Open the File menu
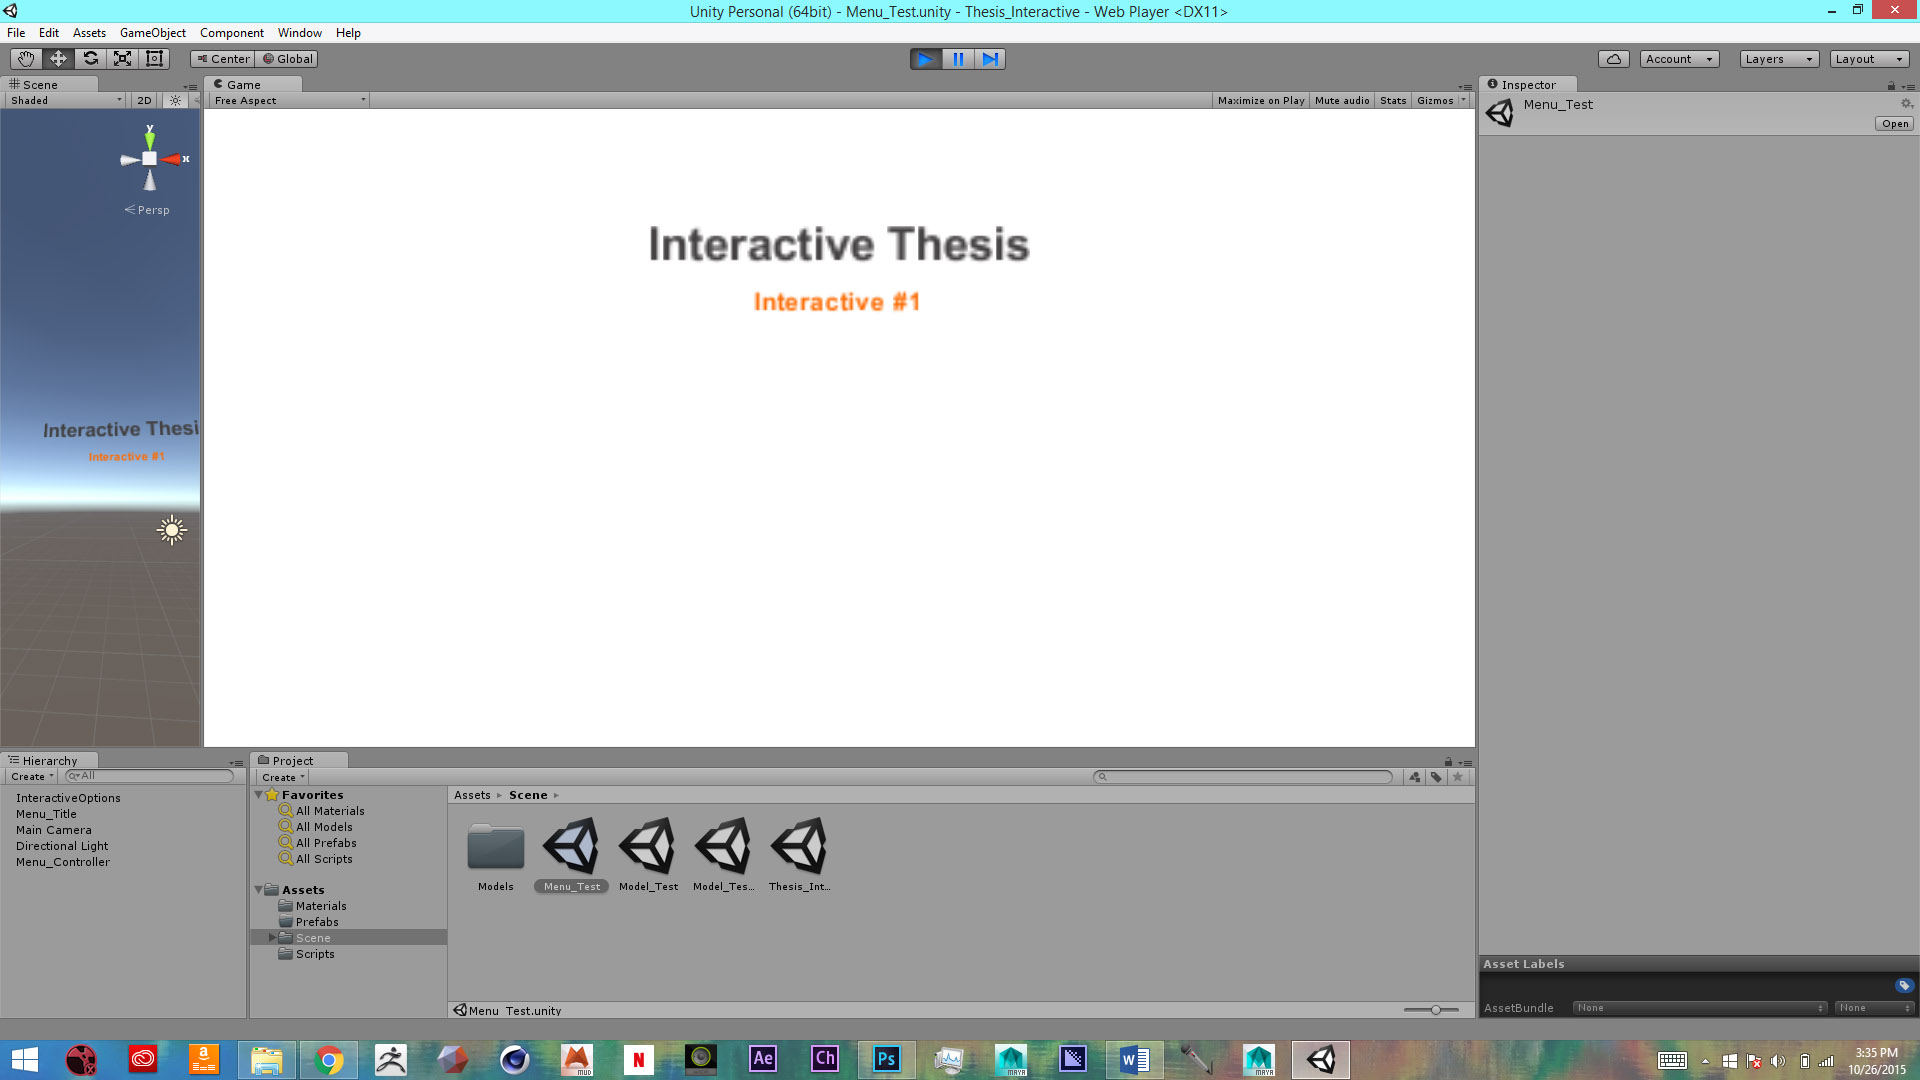The width and height of the screenshot is (1920, 1080). click(x=16, y=33)
